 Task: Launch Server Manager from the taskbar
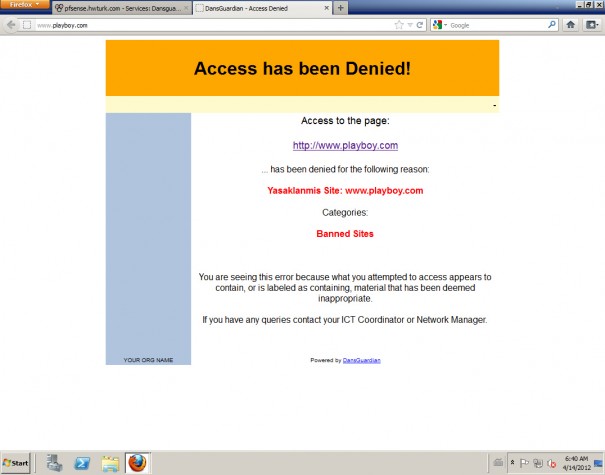54,463
